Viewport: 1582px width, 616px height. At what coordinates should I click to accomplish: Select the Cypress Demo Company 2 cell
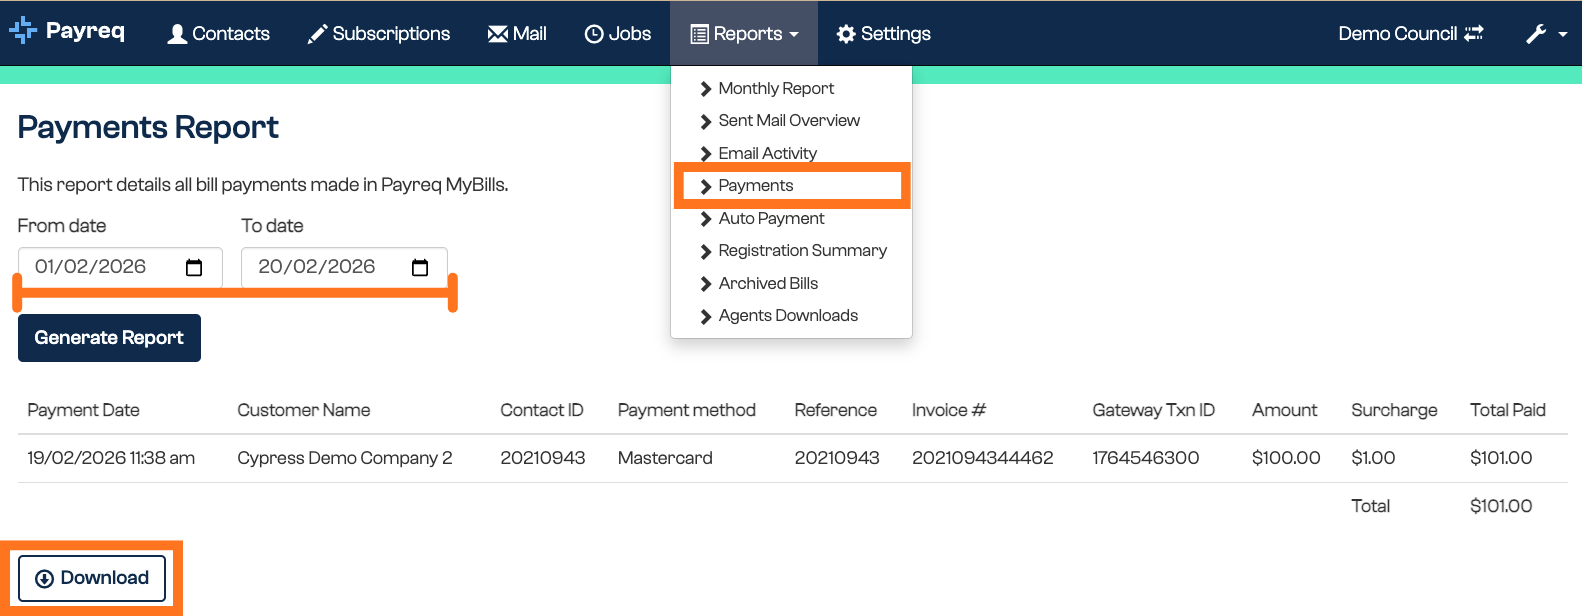click(x=345, y=458)
